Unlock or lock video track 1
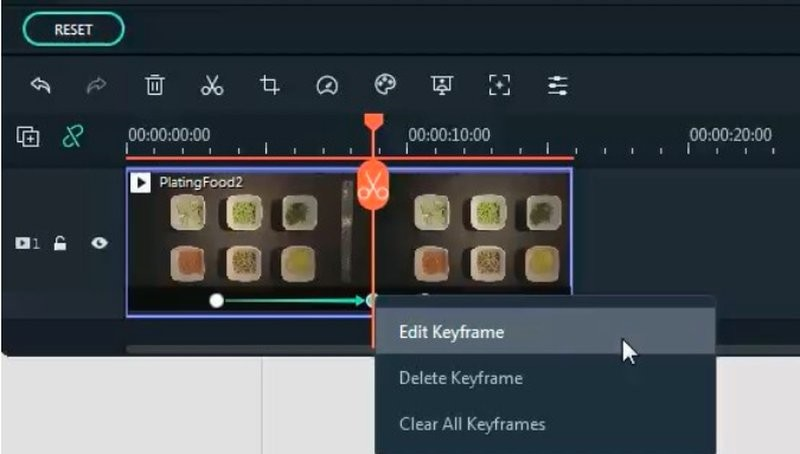800x454 pixels. pos(60,243)
